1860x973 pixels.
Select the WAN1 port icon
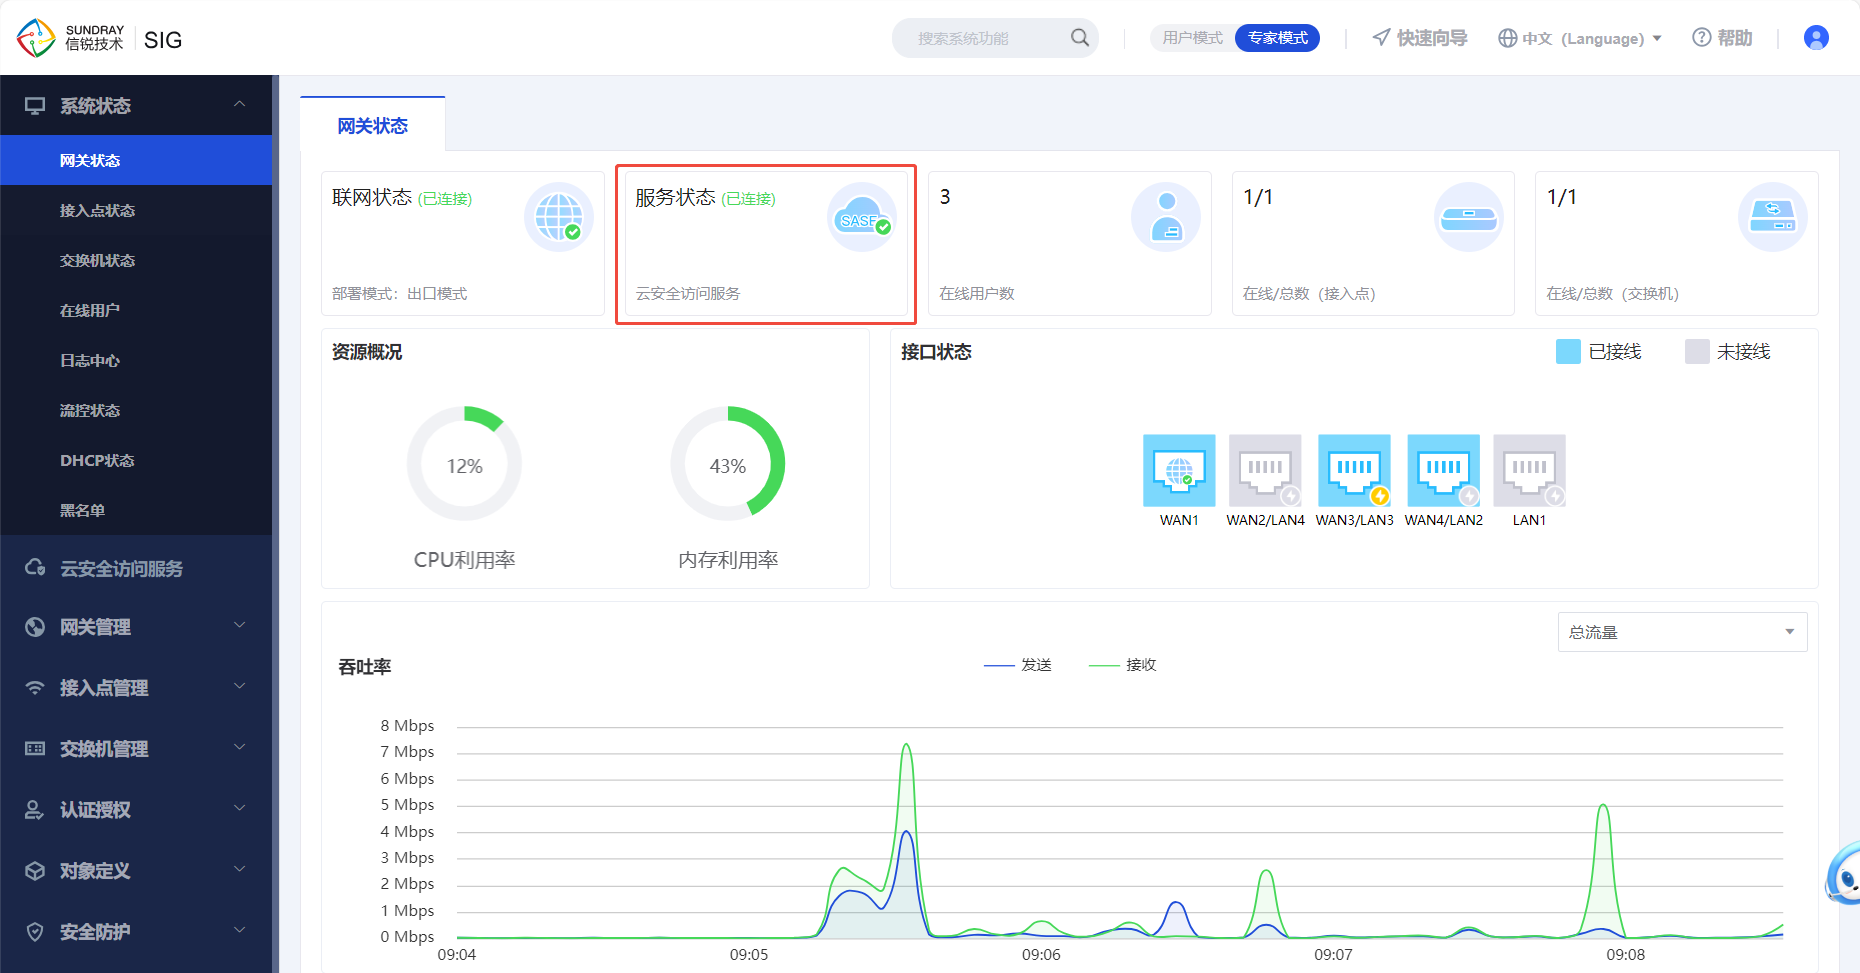[x=1179, y=470]
